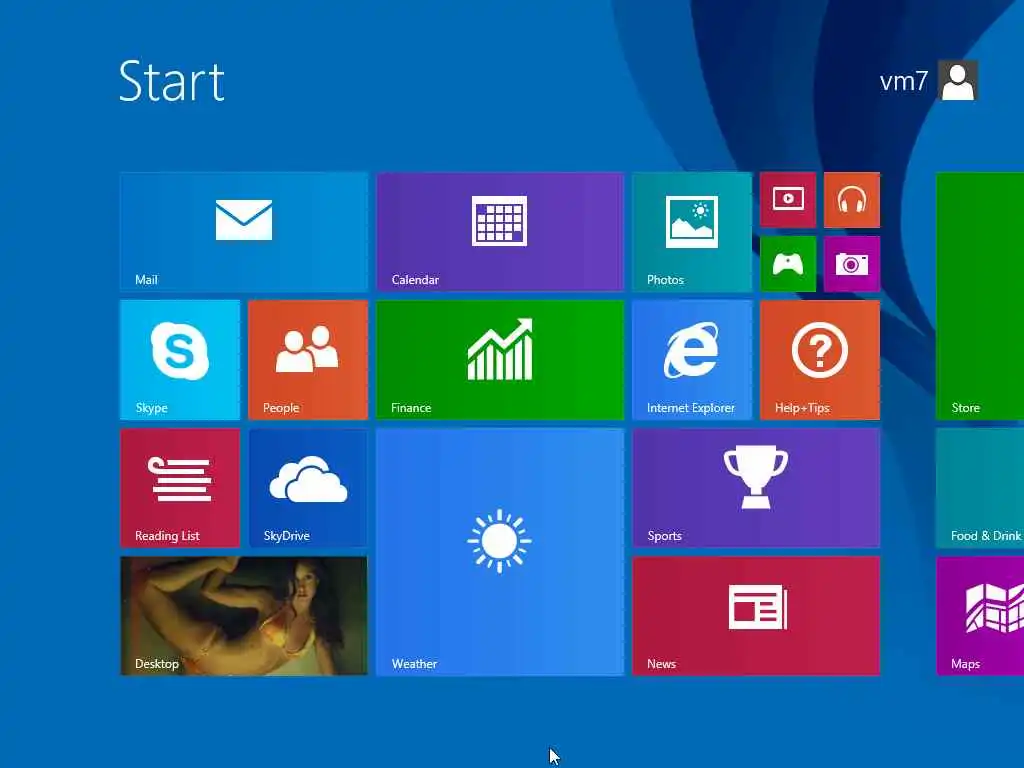
Task: Open the People tile
Action: coord(308,360)
